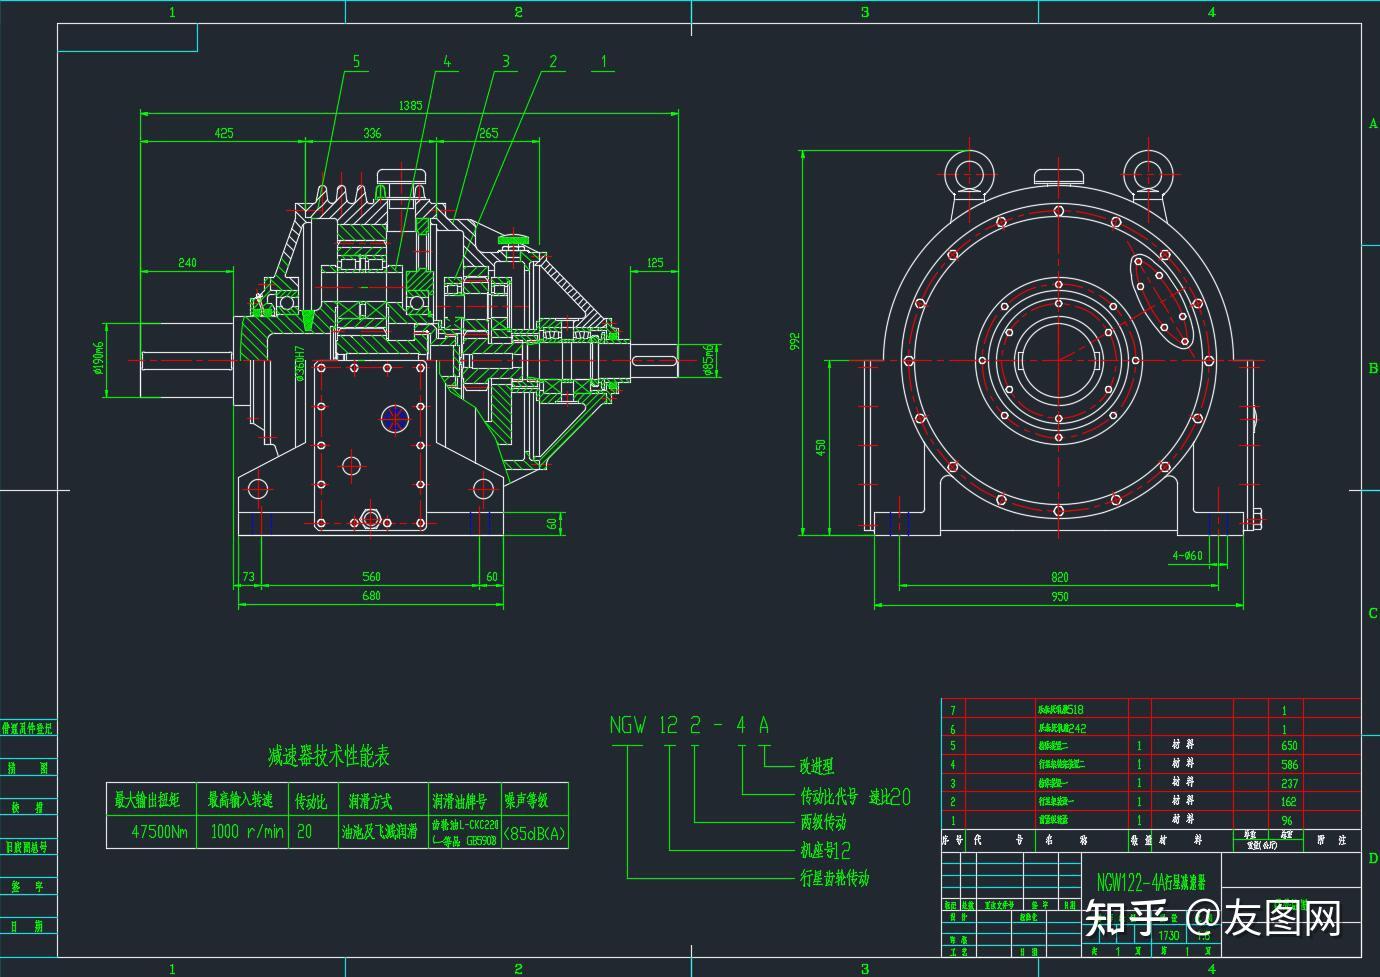Click part balloon number 5
The image size is (1380, 977).
[x=356, y=62]
